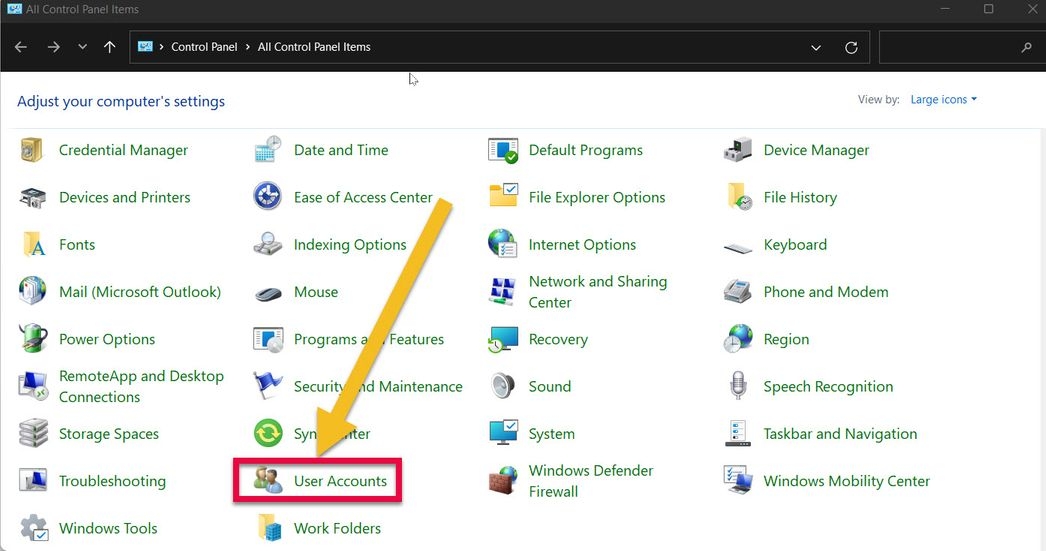The width and height of the screenshot is (1046, 551).
Task: Open the Network and Sharing Center link
Action: point(597,292)
